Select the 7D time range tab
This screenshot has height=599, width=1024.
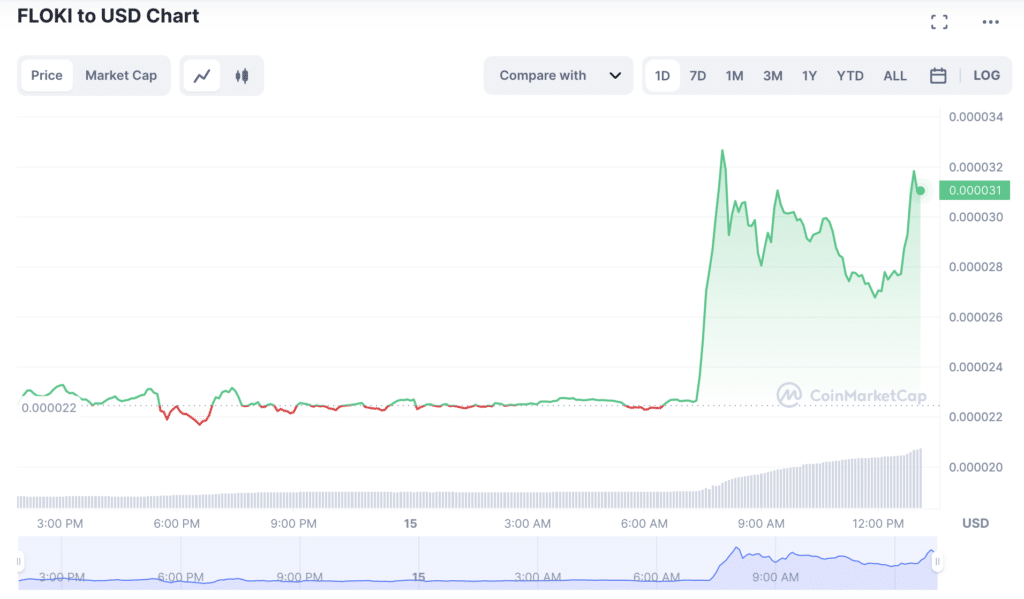pos(697,76)
